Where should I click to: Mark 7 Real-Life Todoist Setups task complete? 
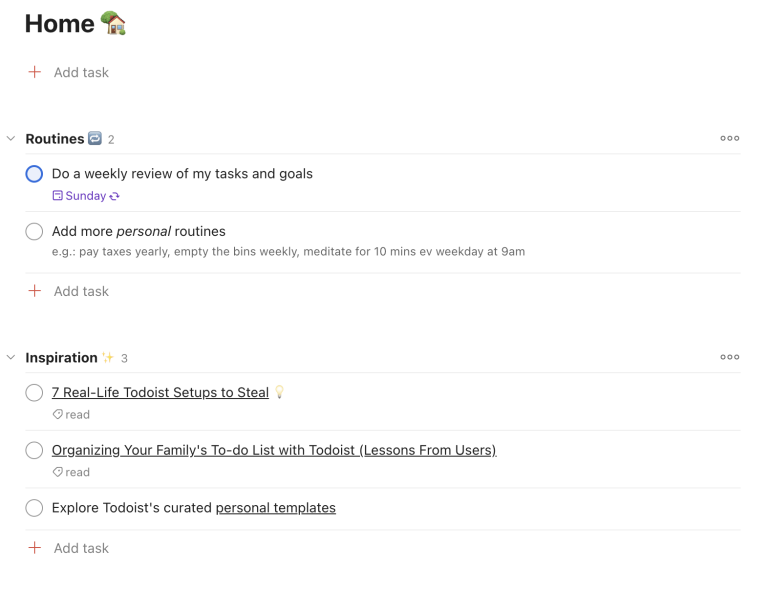(x=34, y=393)
